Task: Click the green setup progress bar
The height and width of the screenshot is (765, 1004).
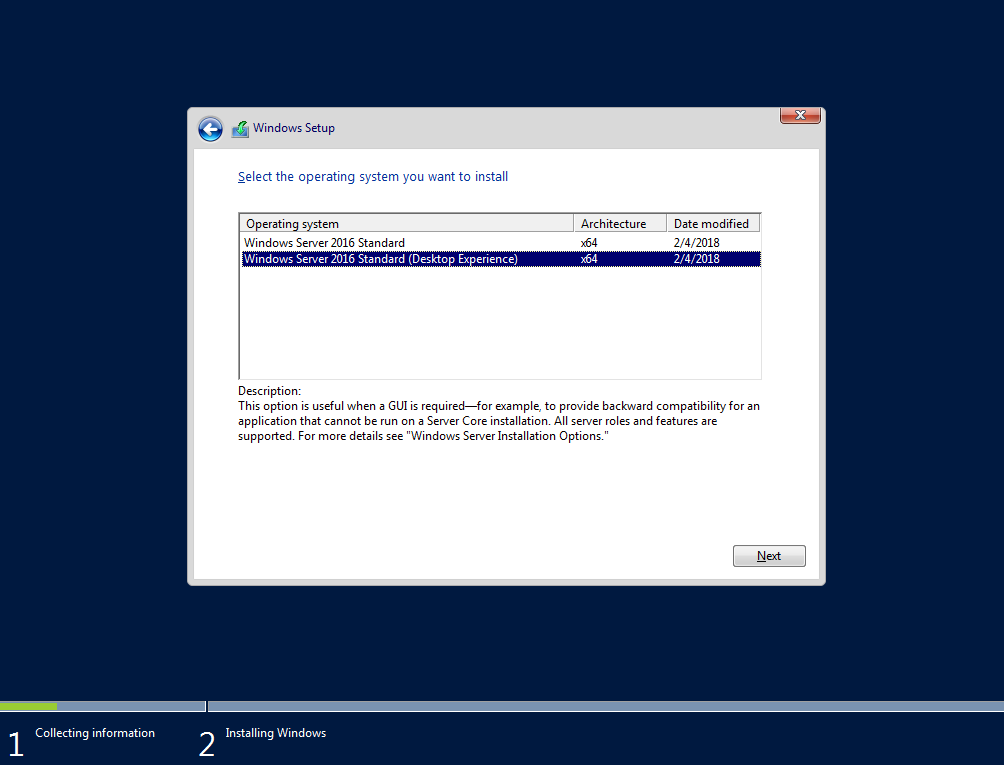Action: 29,706
